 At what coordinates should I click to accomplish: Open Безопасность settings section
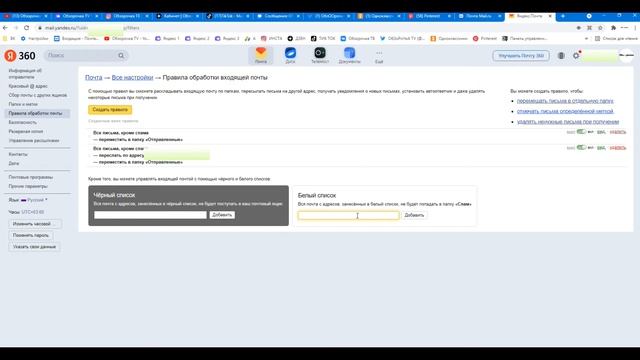(22, 122)
